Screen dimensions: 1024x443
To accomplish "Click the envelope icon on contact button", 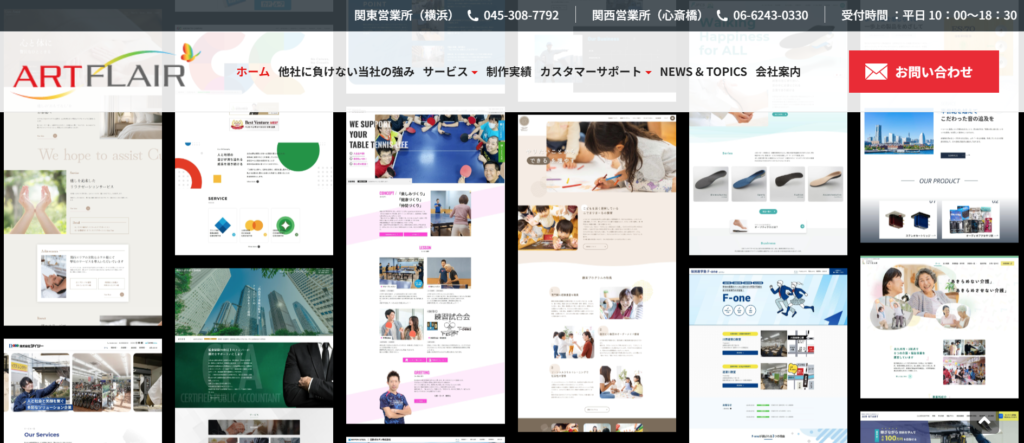I will pos(876,72).
